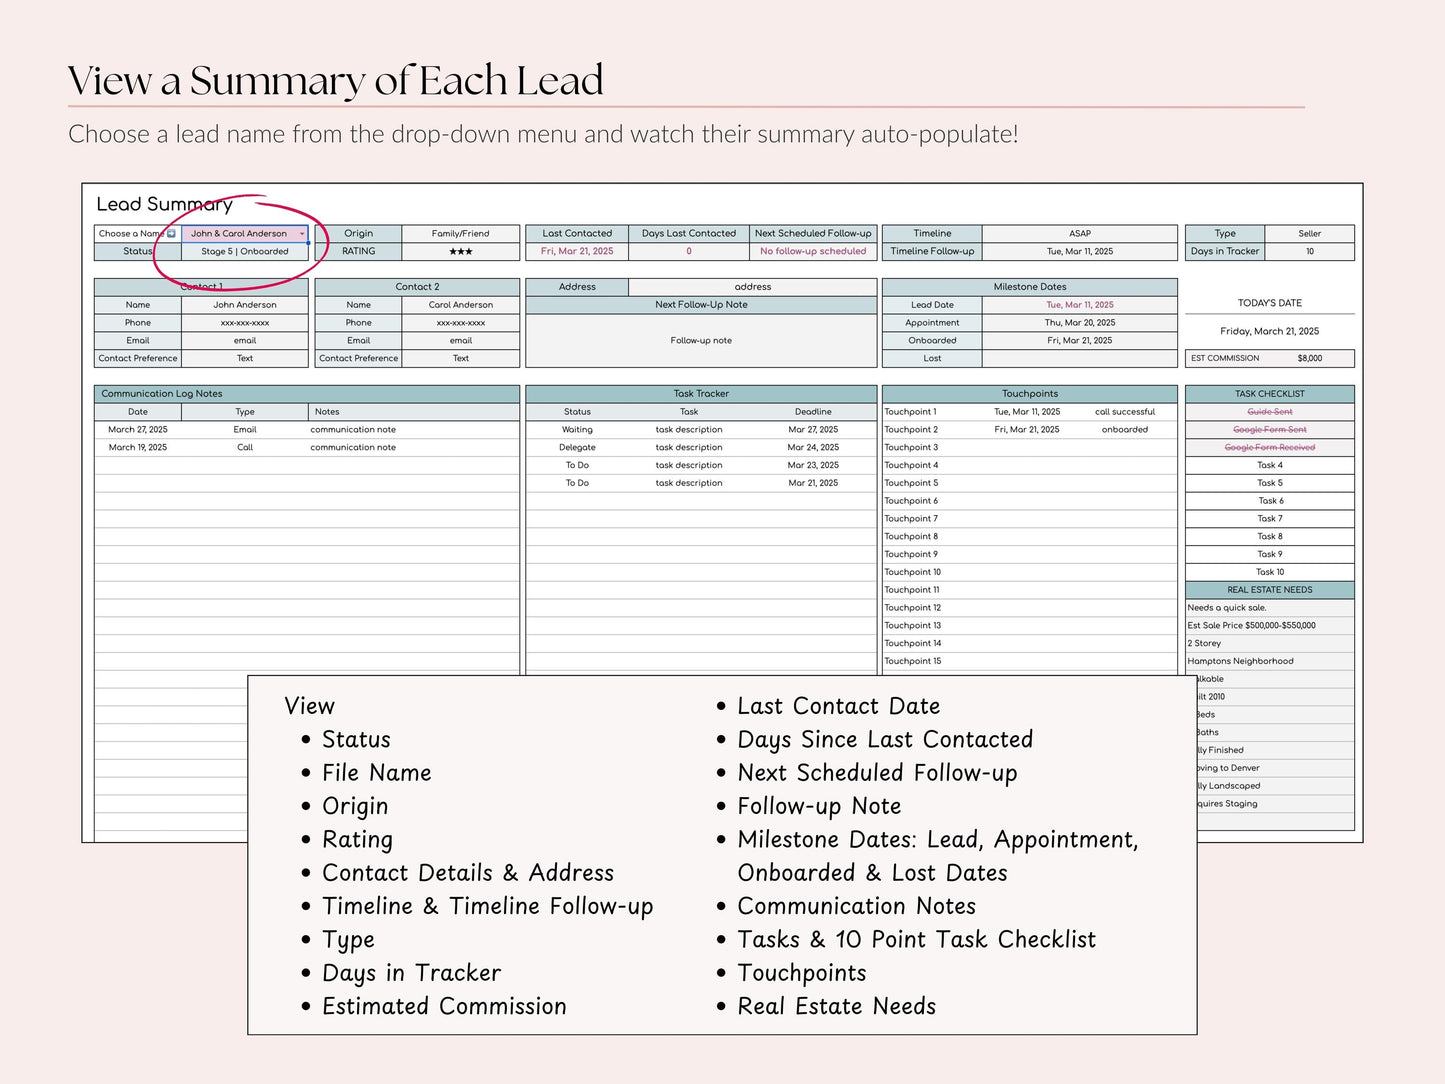
Task: Select the Delegate task status cell
Action: click(x=577, y=448)
